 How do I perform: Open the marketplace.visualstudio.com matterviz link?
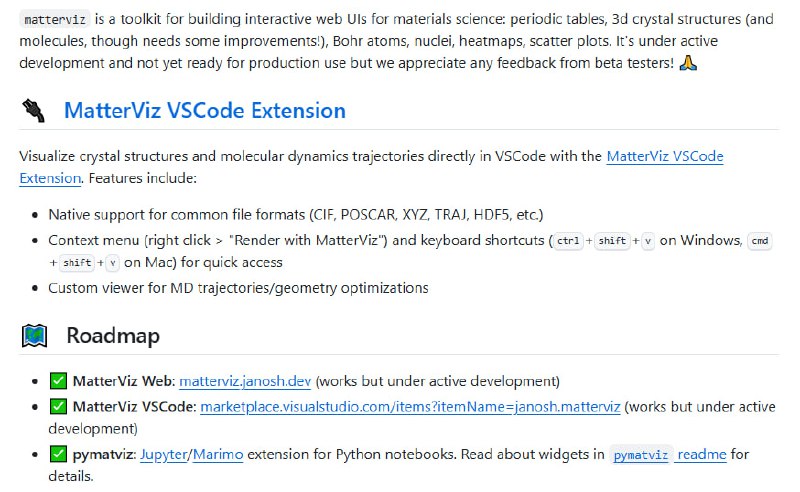point(410,407)
